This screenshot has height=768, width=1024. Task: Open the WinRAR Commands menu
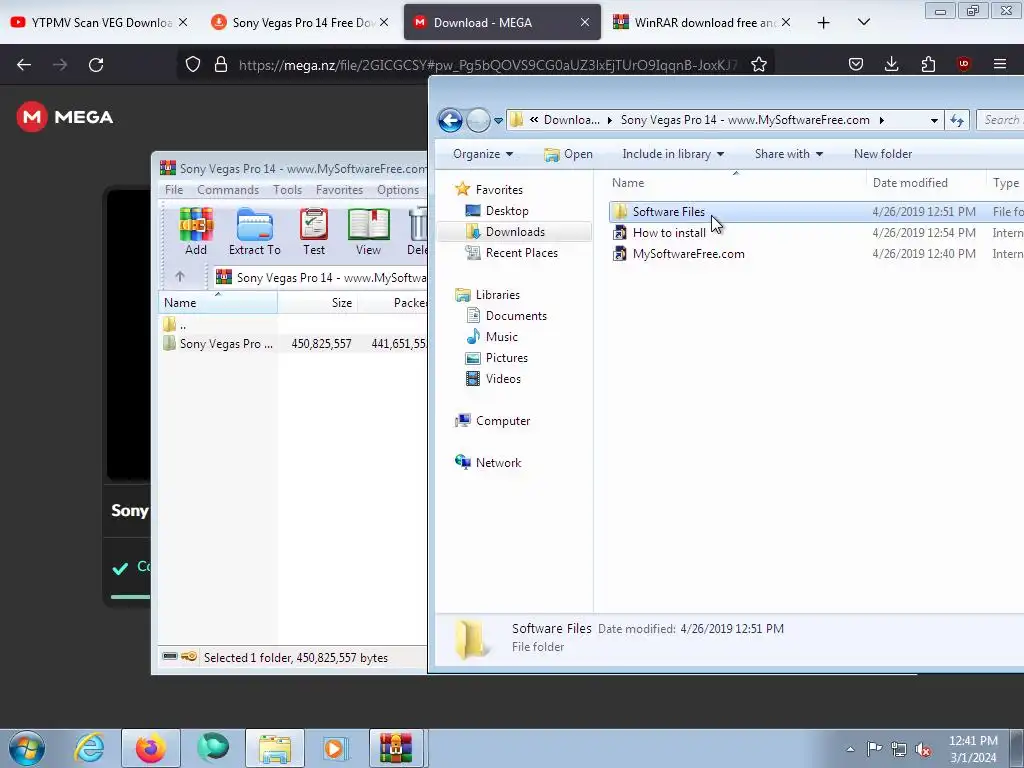[x=228, y=190]
